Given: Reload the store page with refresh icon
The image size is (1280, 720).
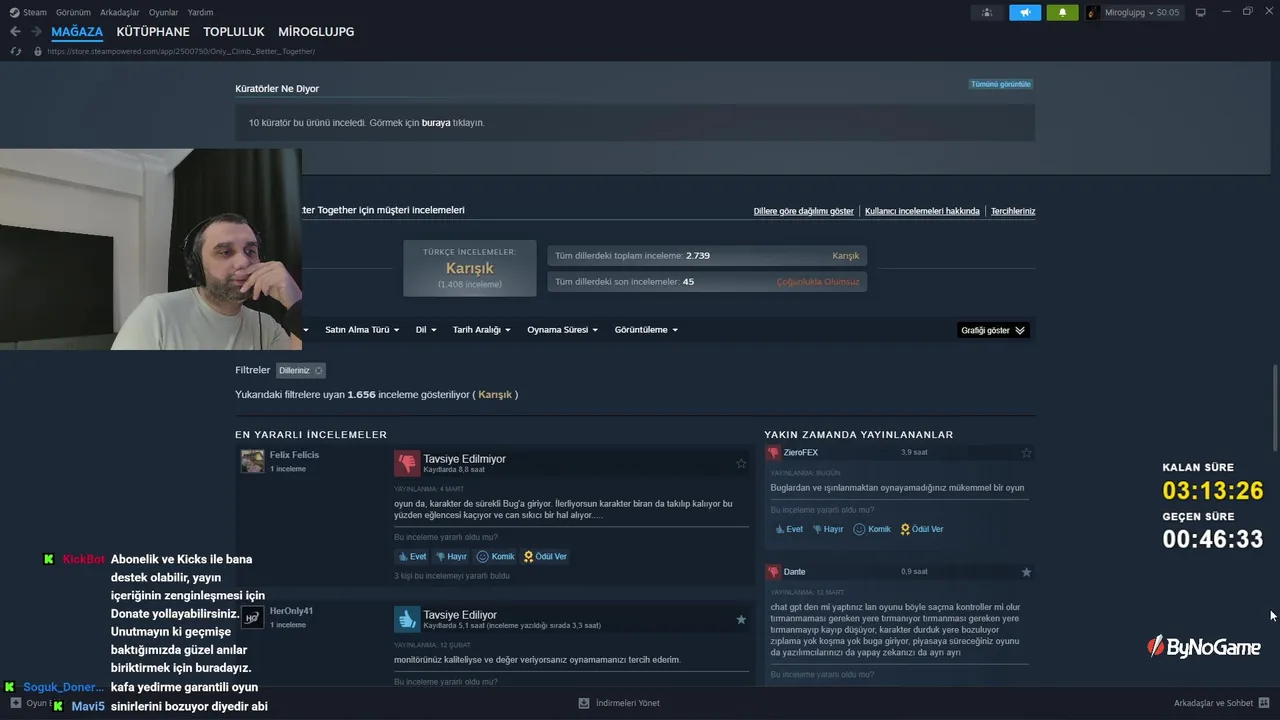Looking at the screenshot, I should (x=15, y=51).
